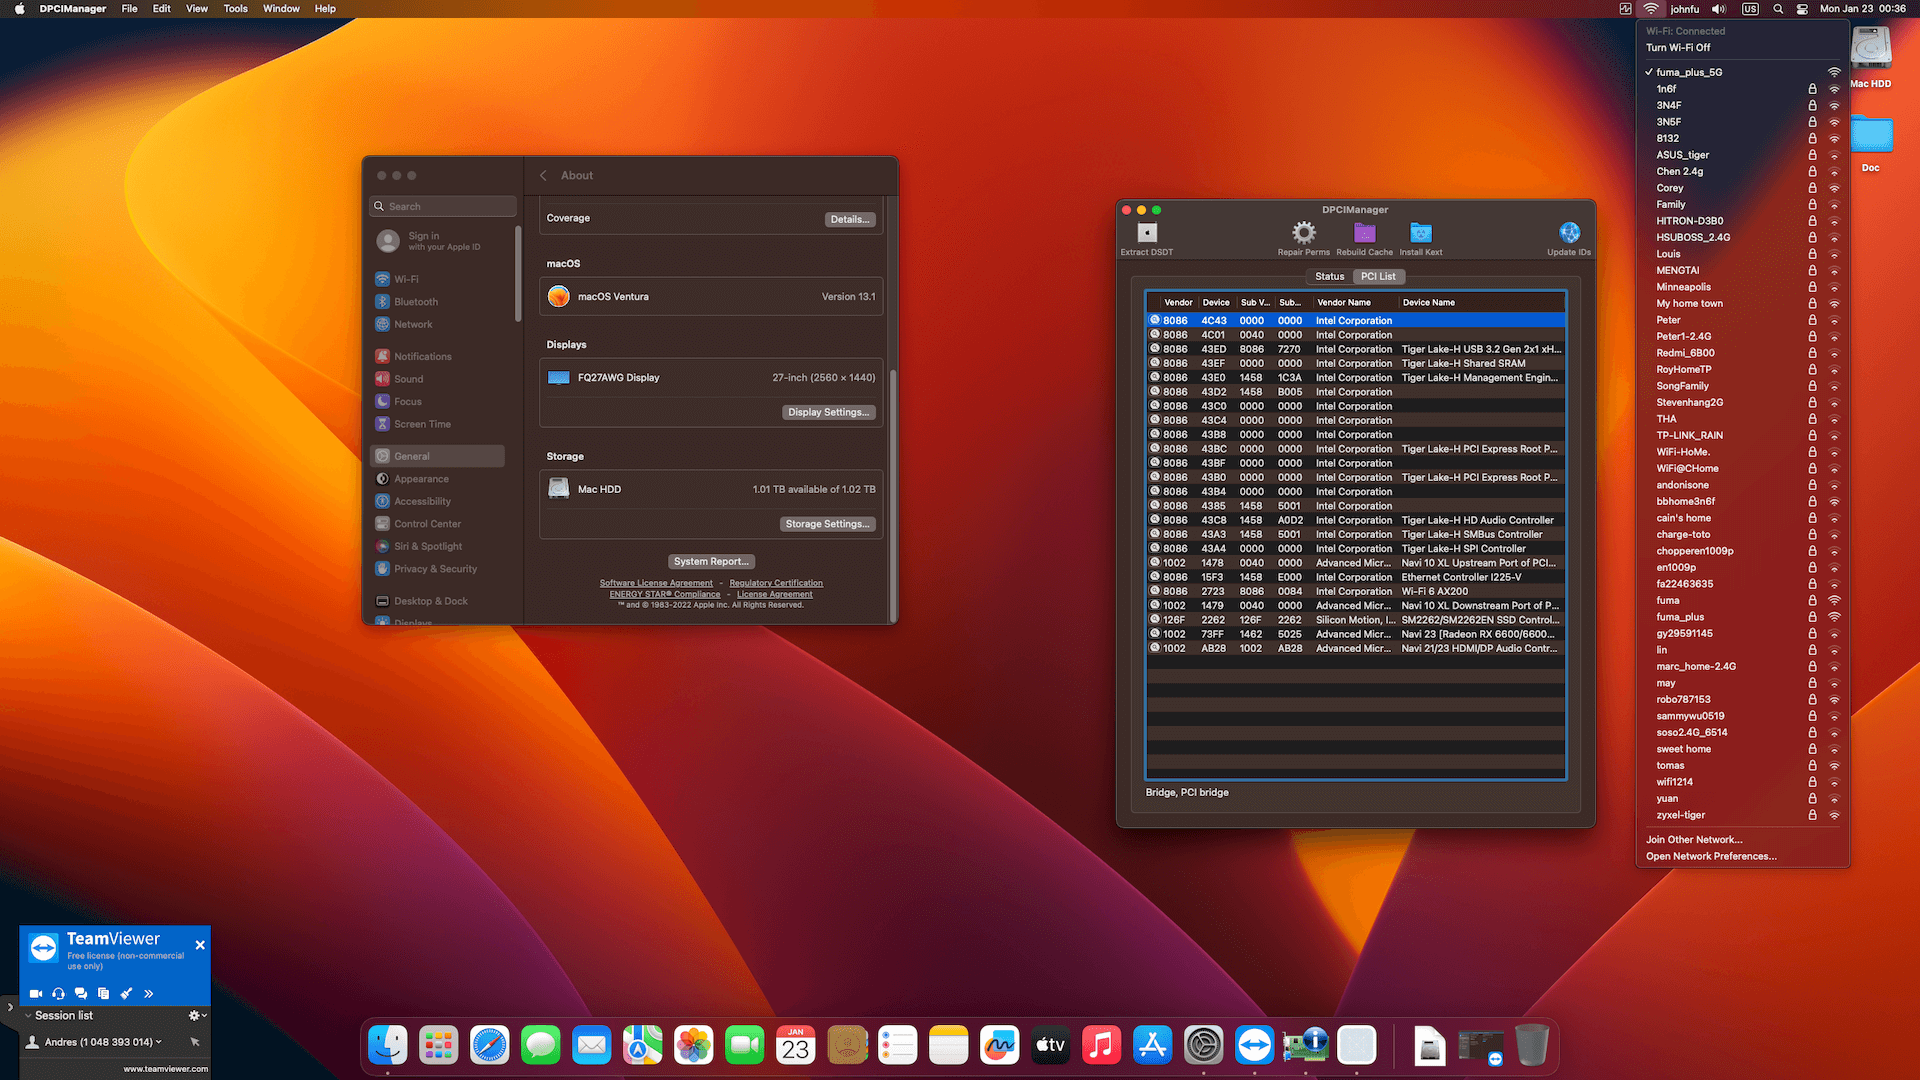The width and height of the screenshot is (1920, 1080).
Task: Click the Spotlight search icon in menu bar
Action: 1778,8
